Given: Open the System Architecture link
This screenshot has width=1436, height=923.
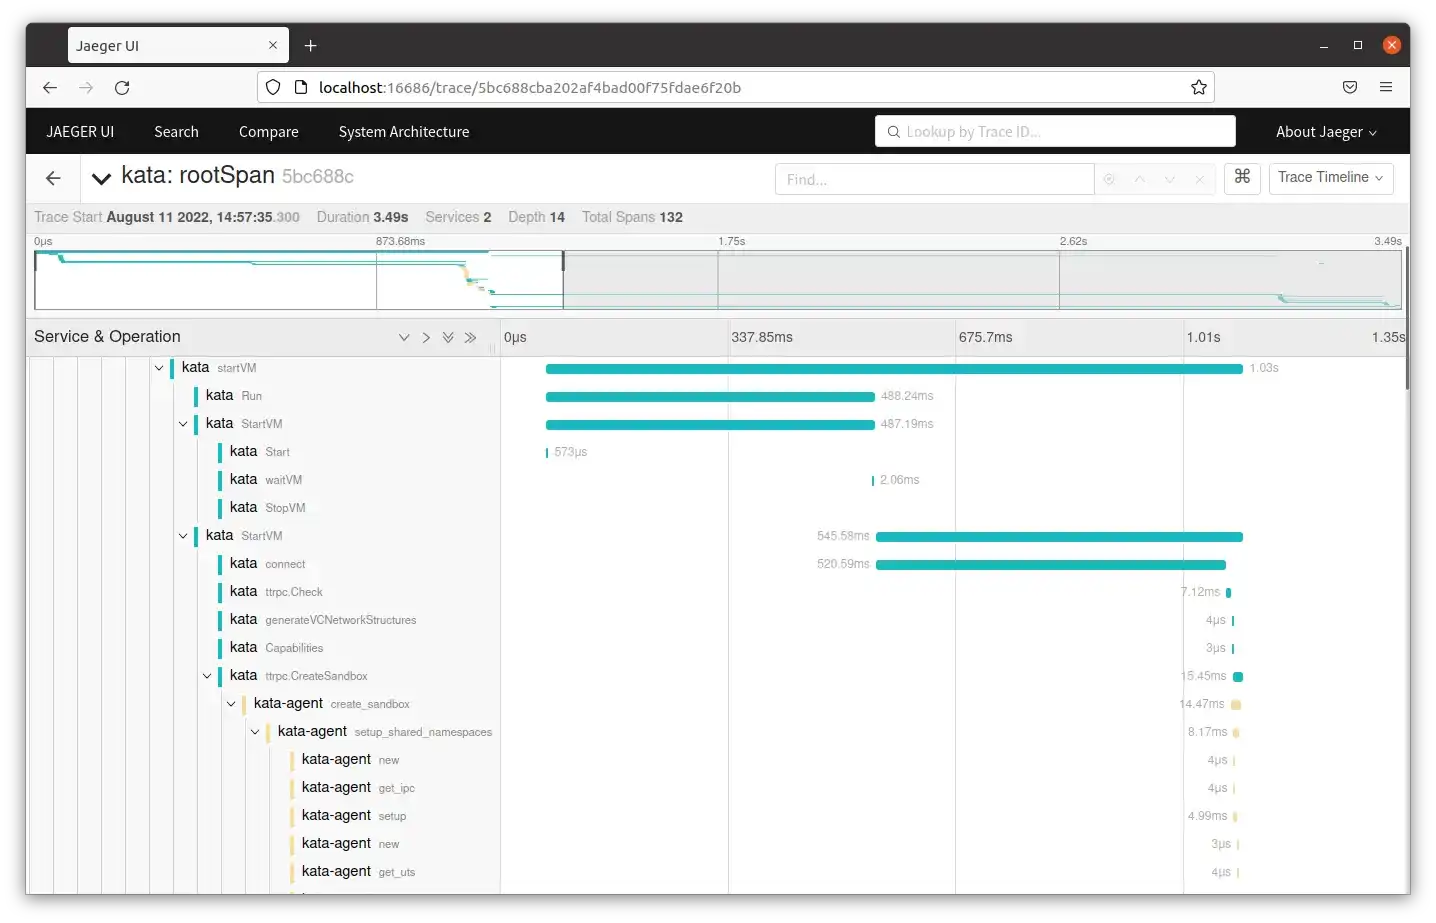Looking at the screenshot, I should (x=403, y=132).
